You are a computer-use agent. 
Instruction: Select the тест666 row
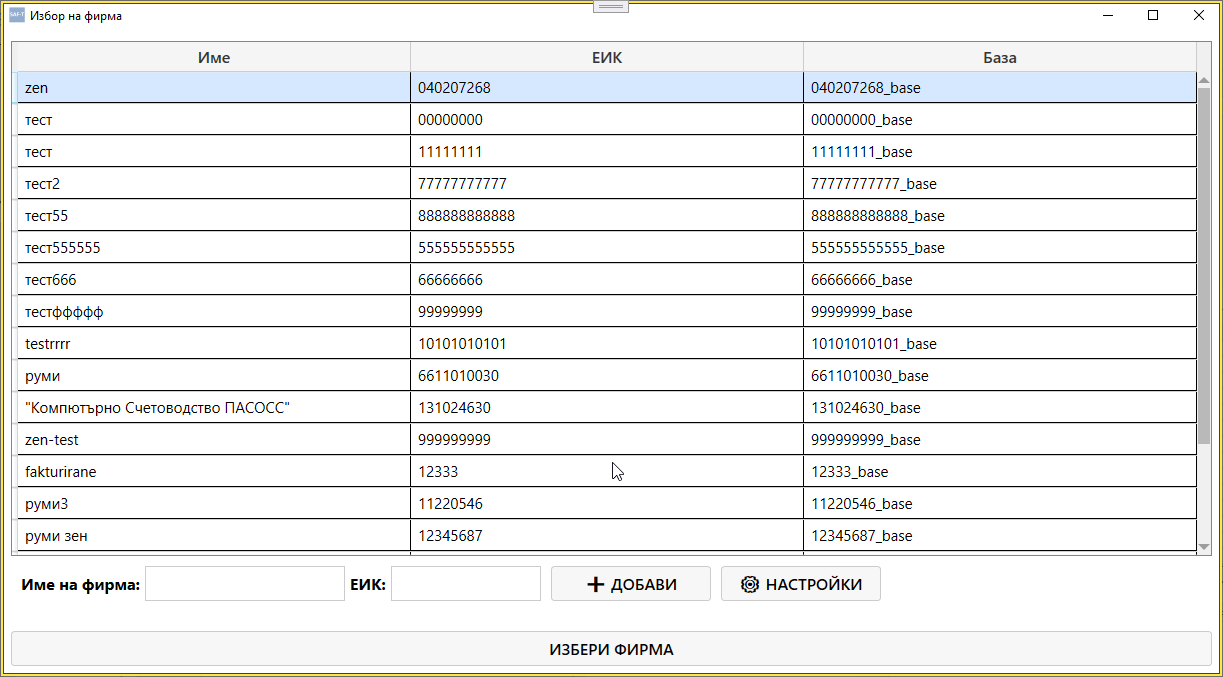(606, 280)
